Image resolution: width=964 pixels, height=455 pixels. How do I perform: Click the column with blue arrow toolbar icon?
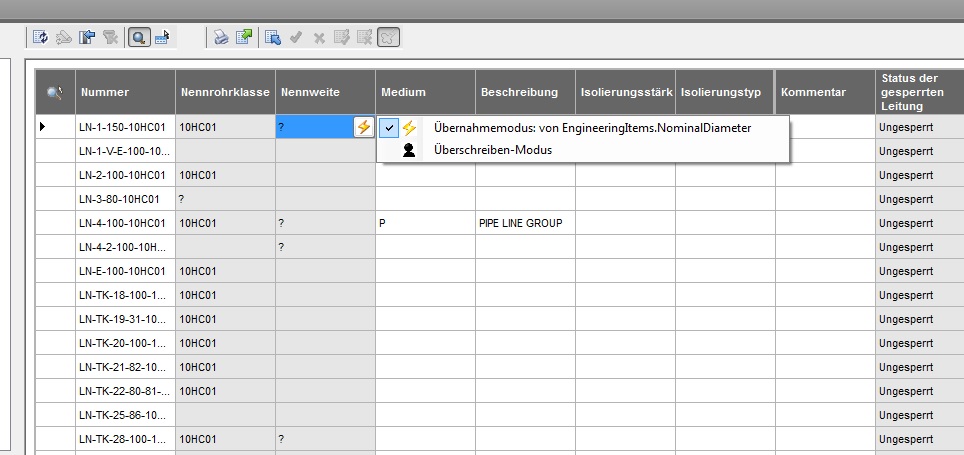coord(87,38)
